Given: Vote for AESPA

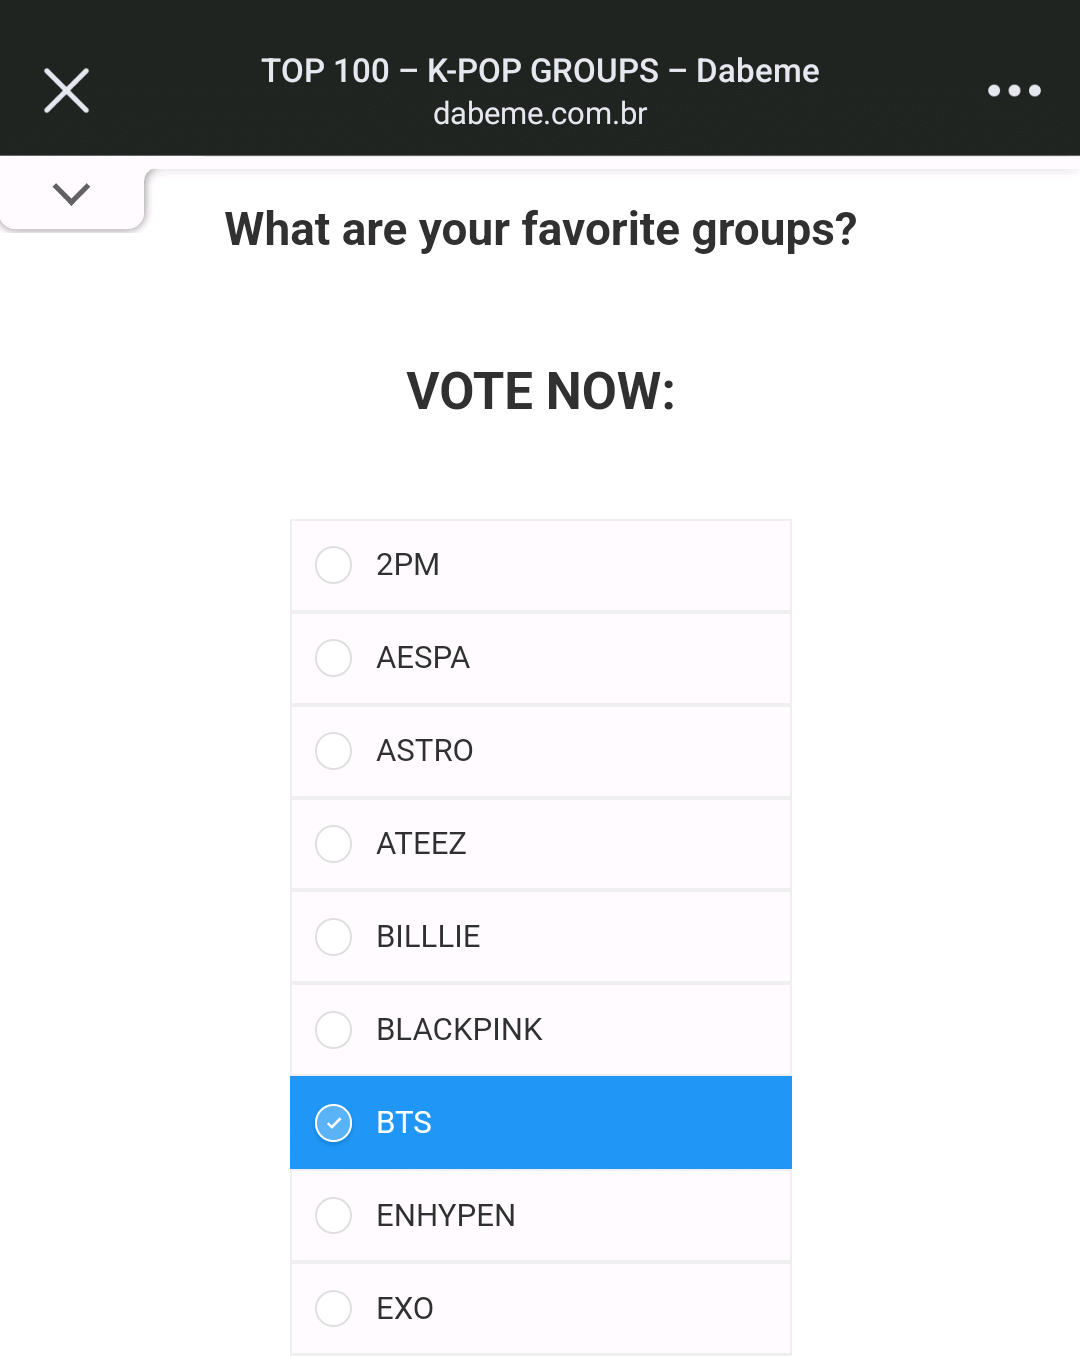Looking at the screenshot, I should 333,658.
